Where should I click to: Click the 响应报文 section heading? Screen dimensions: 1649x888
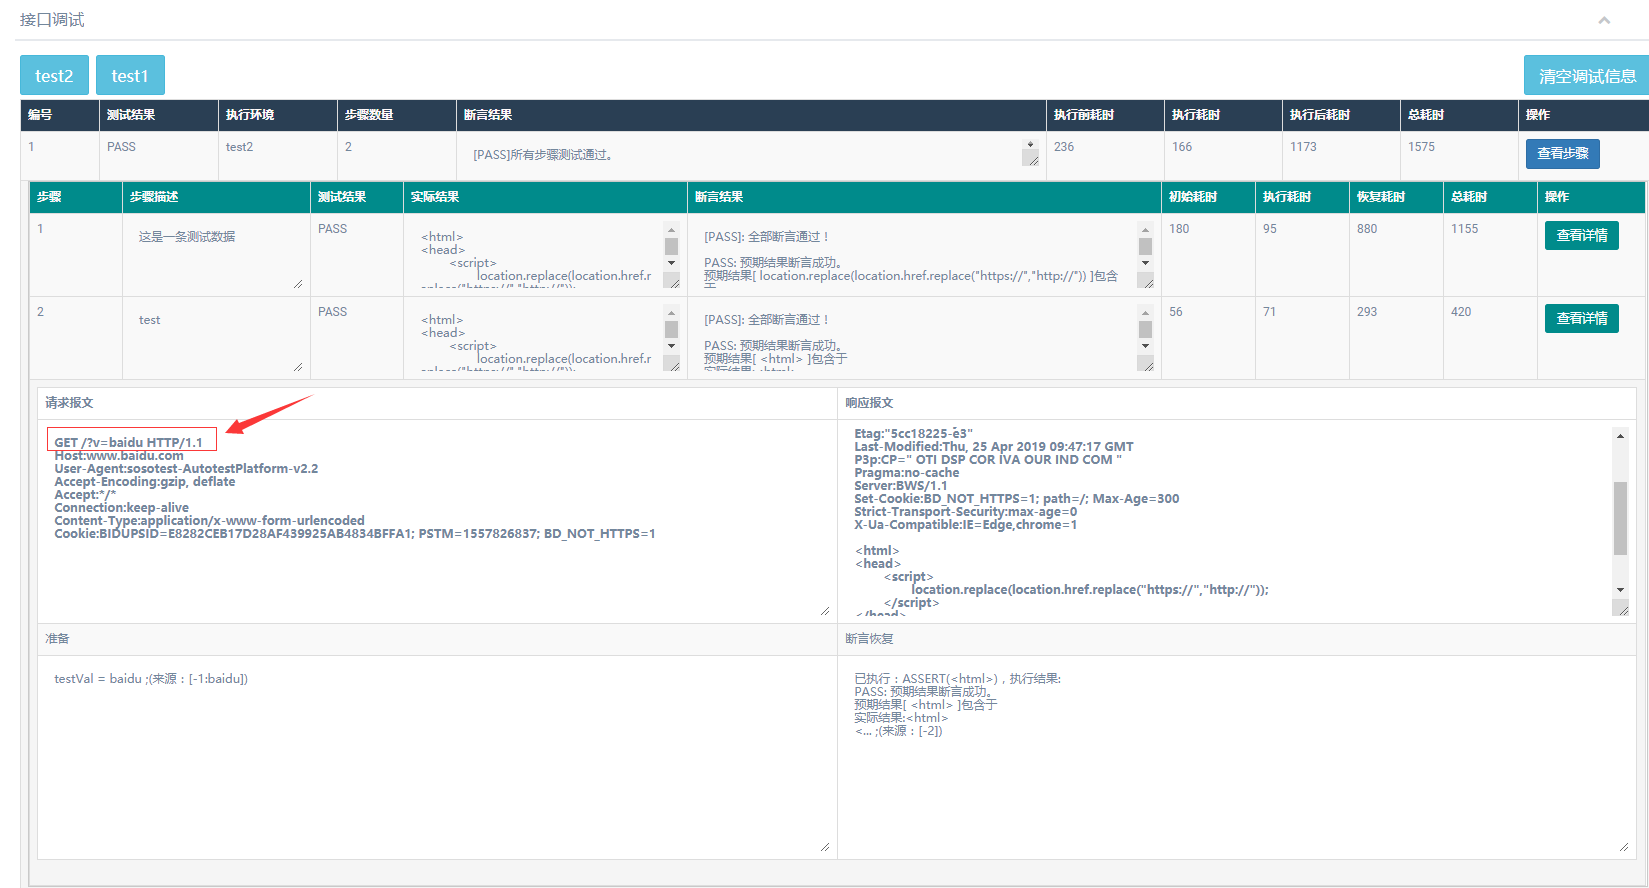(x=869, y=403)
